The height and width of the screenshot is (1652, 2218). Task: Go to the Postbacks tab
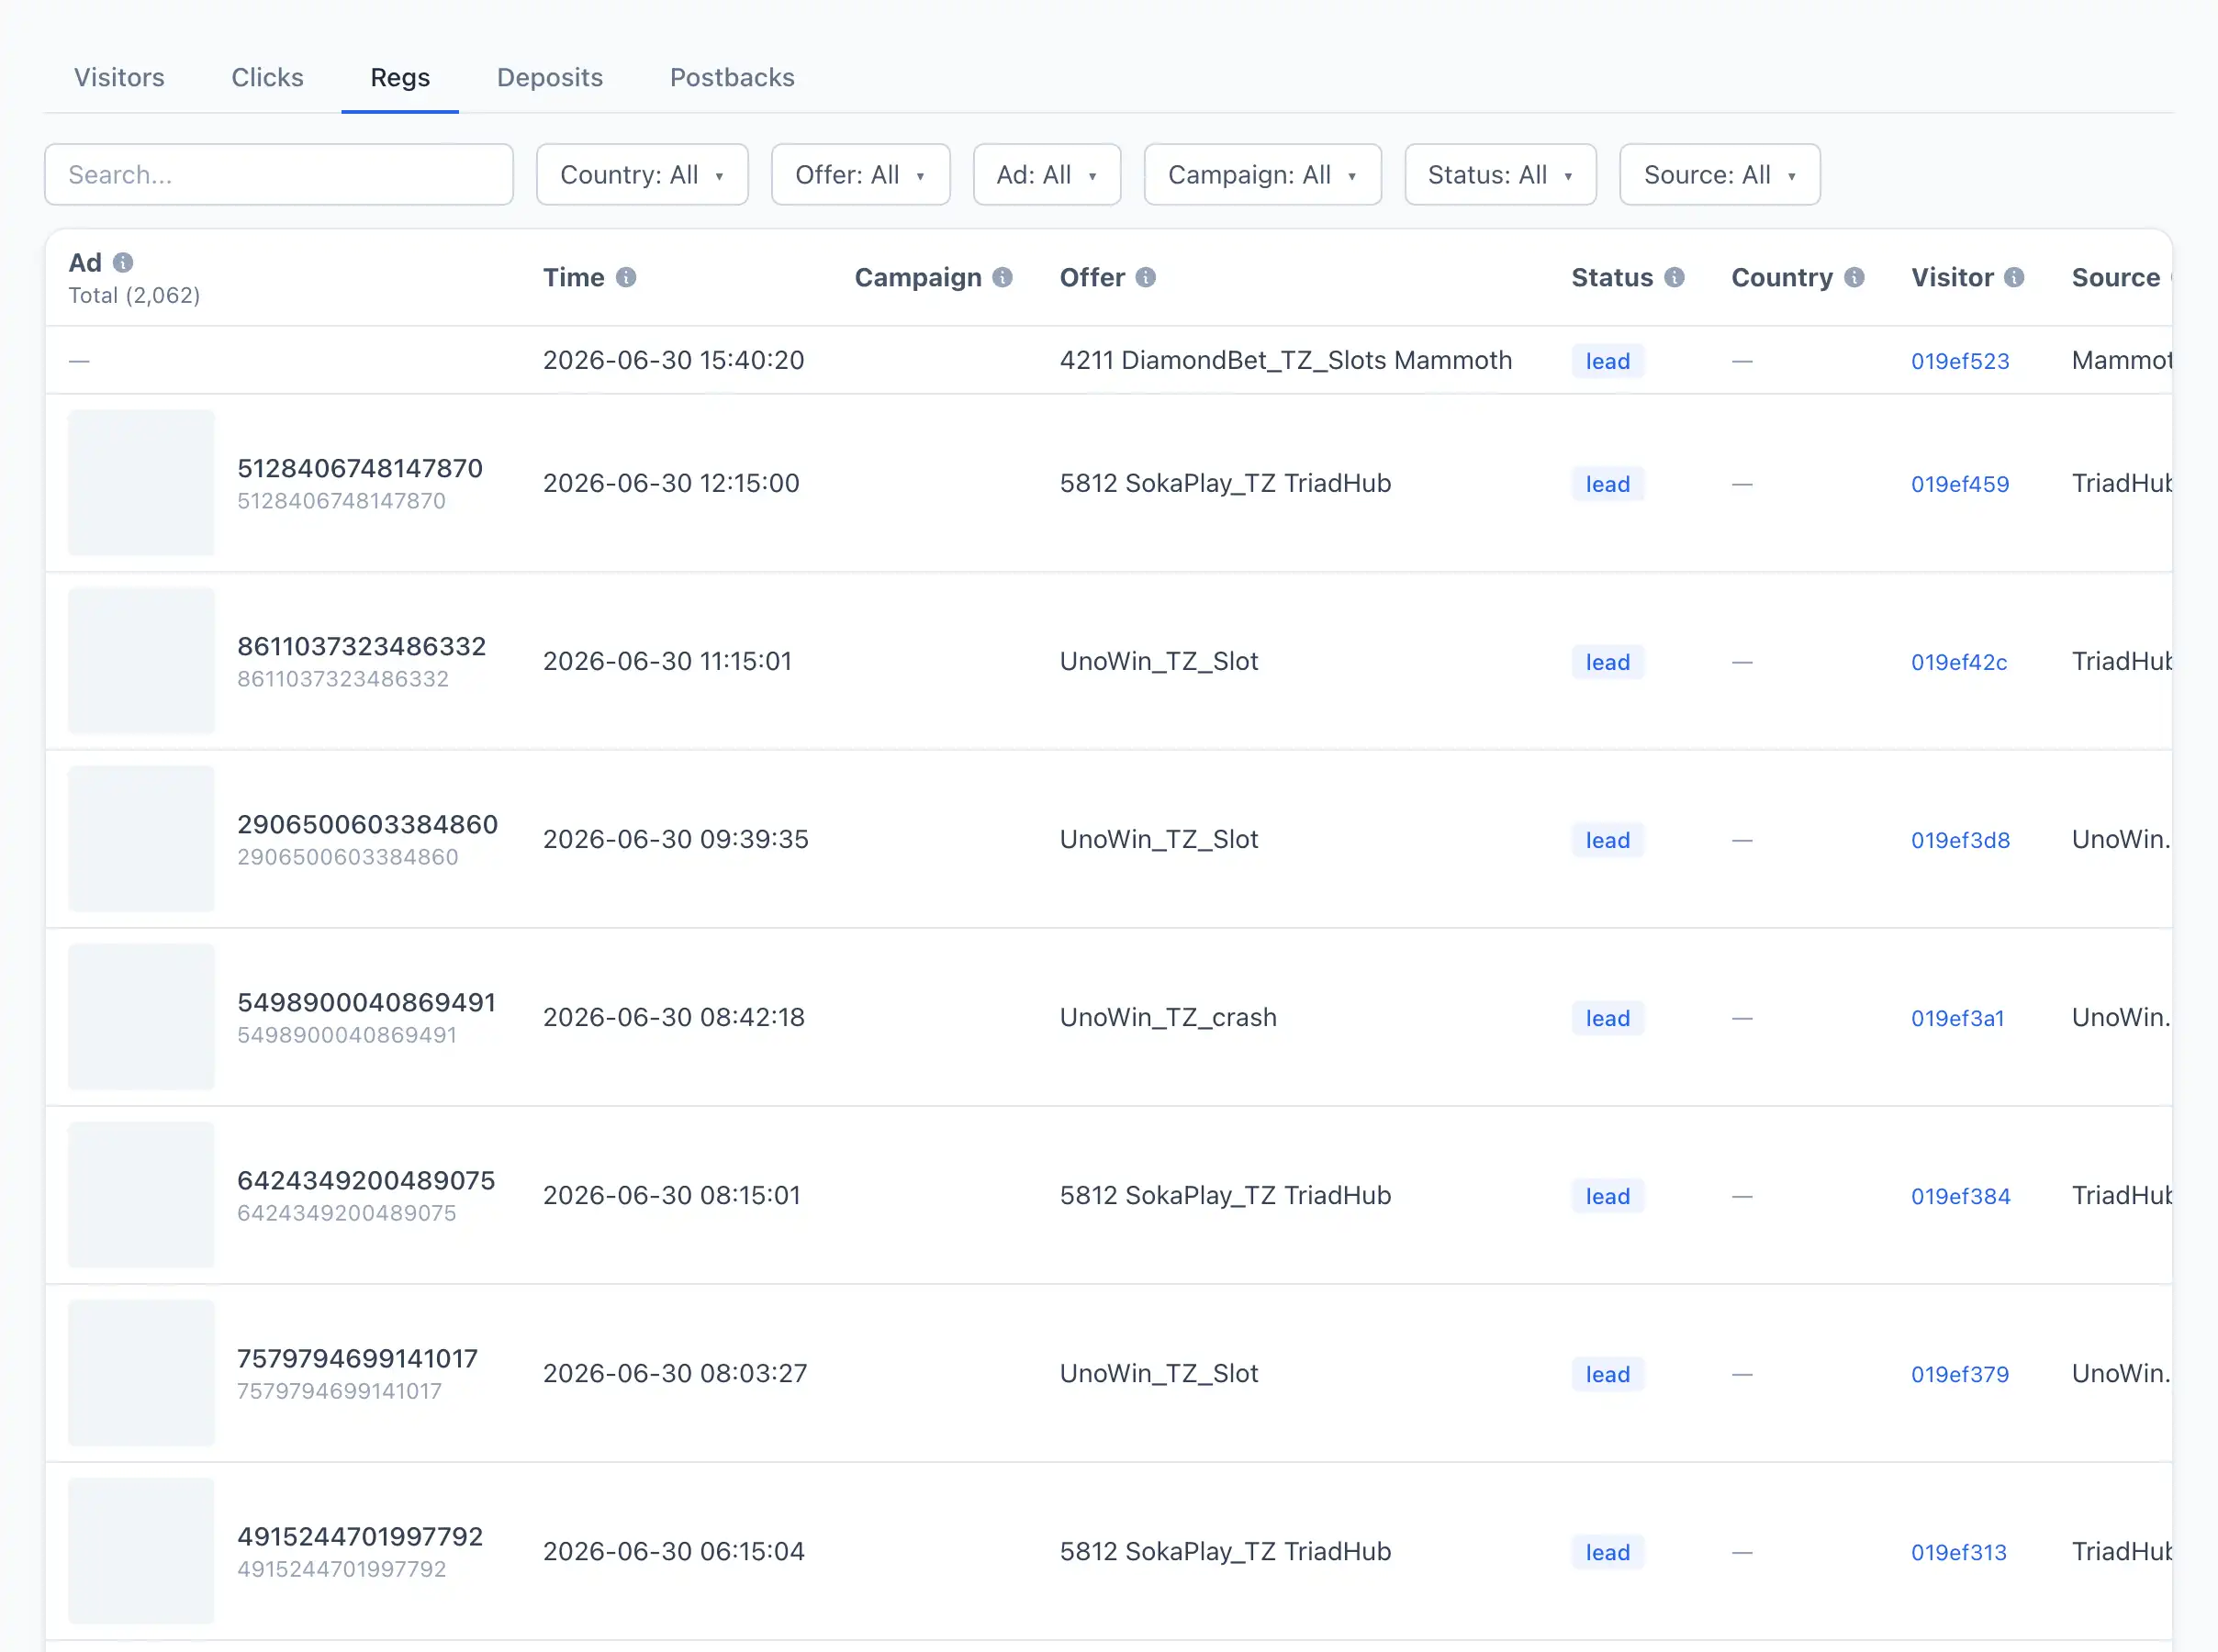coord(732,78)
